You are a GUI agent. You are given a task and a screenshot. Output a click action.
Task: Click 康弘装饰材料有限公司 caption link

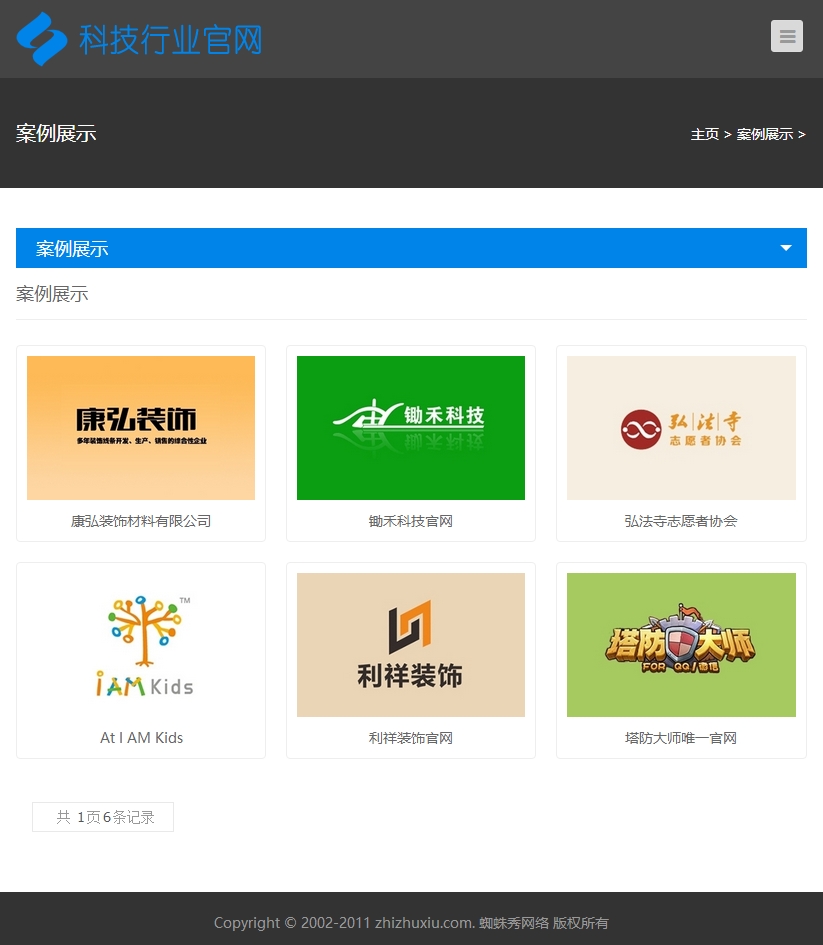tap(141, 521)
